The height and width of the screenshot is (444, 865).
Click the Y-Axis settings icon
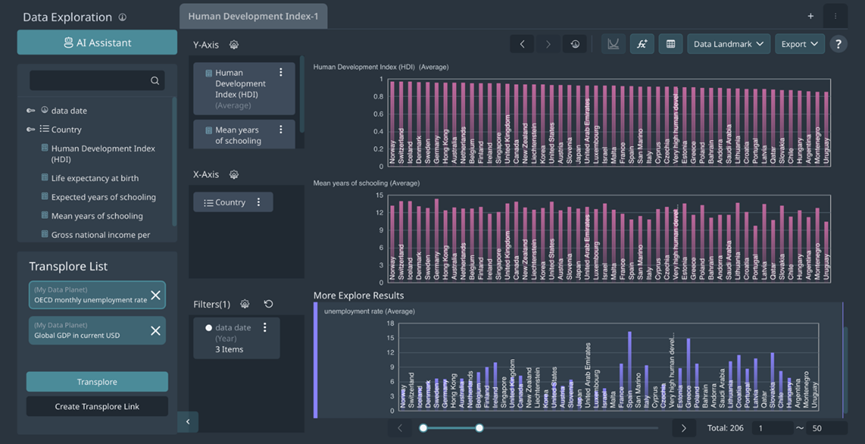233,45
